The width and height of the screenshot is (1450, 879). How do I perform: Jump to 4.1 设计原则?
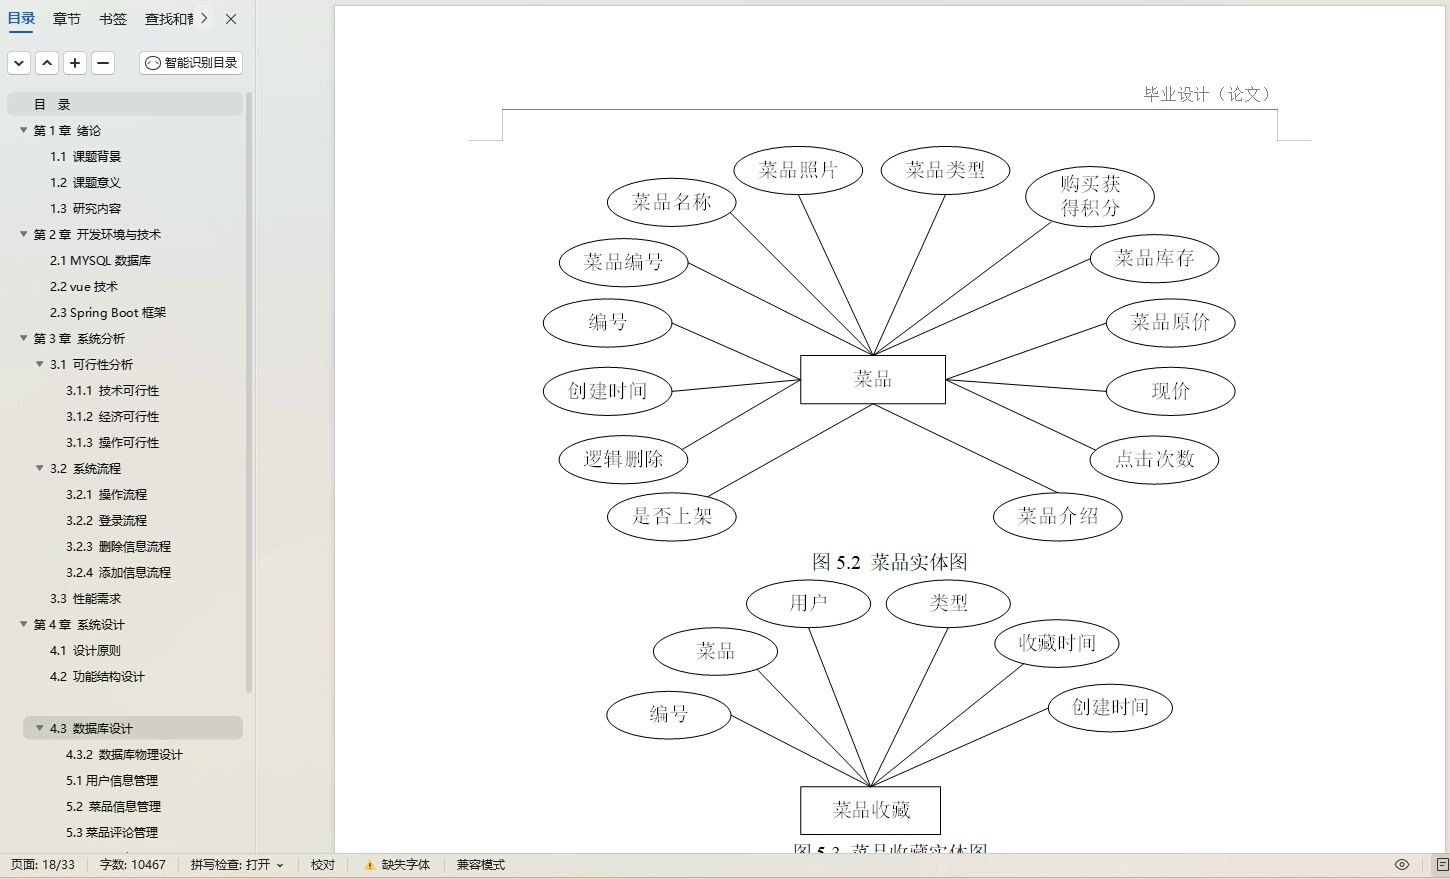coord(86,650)
